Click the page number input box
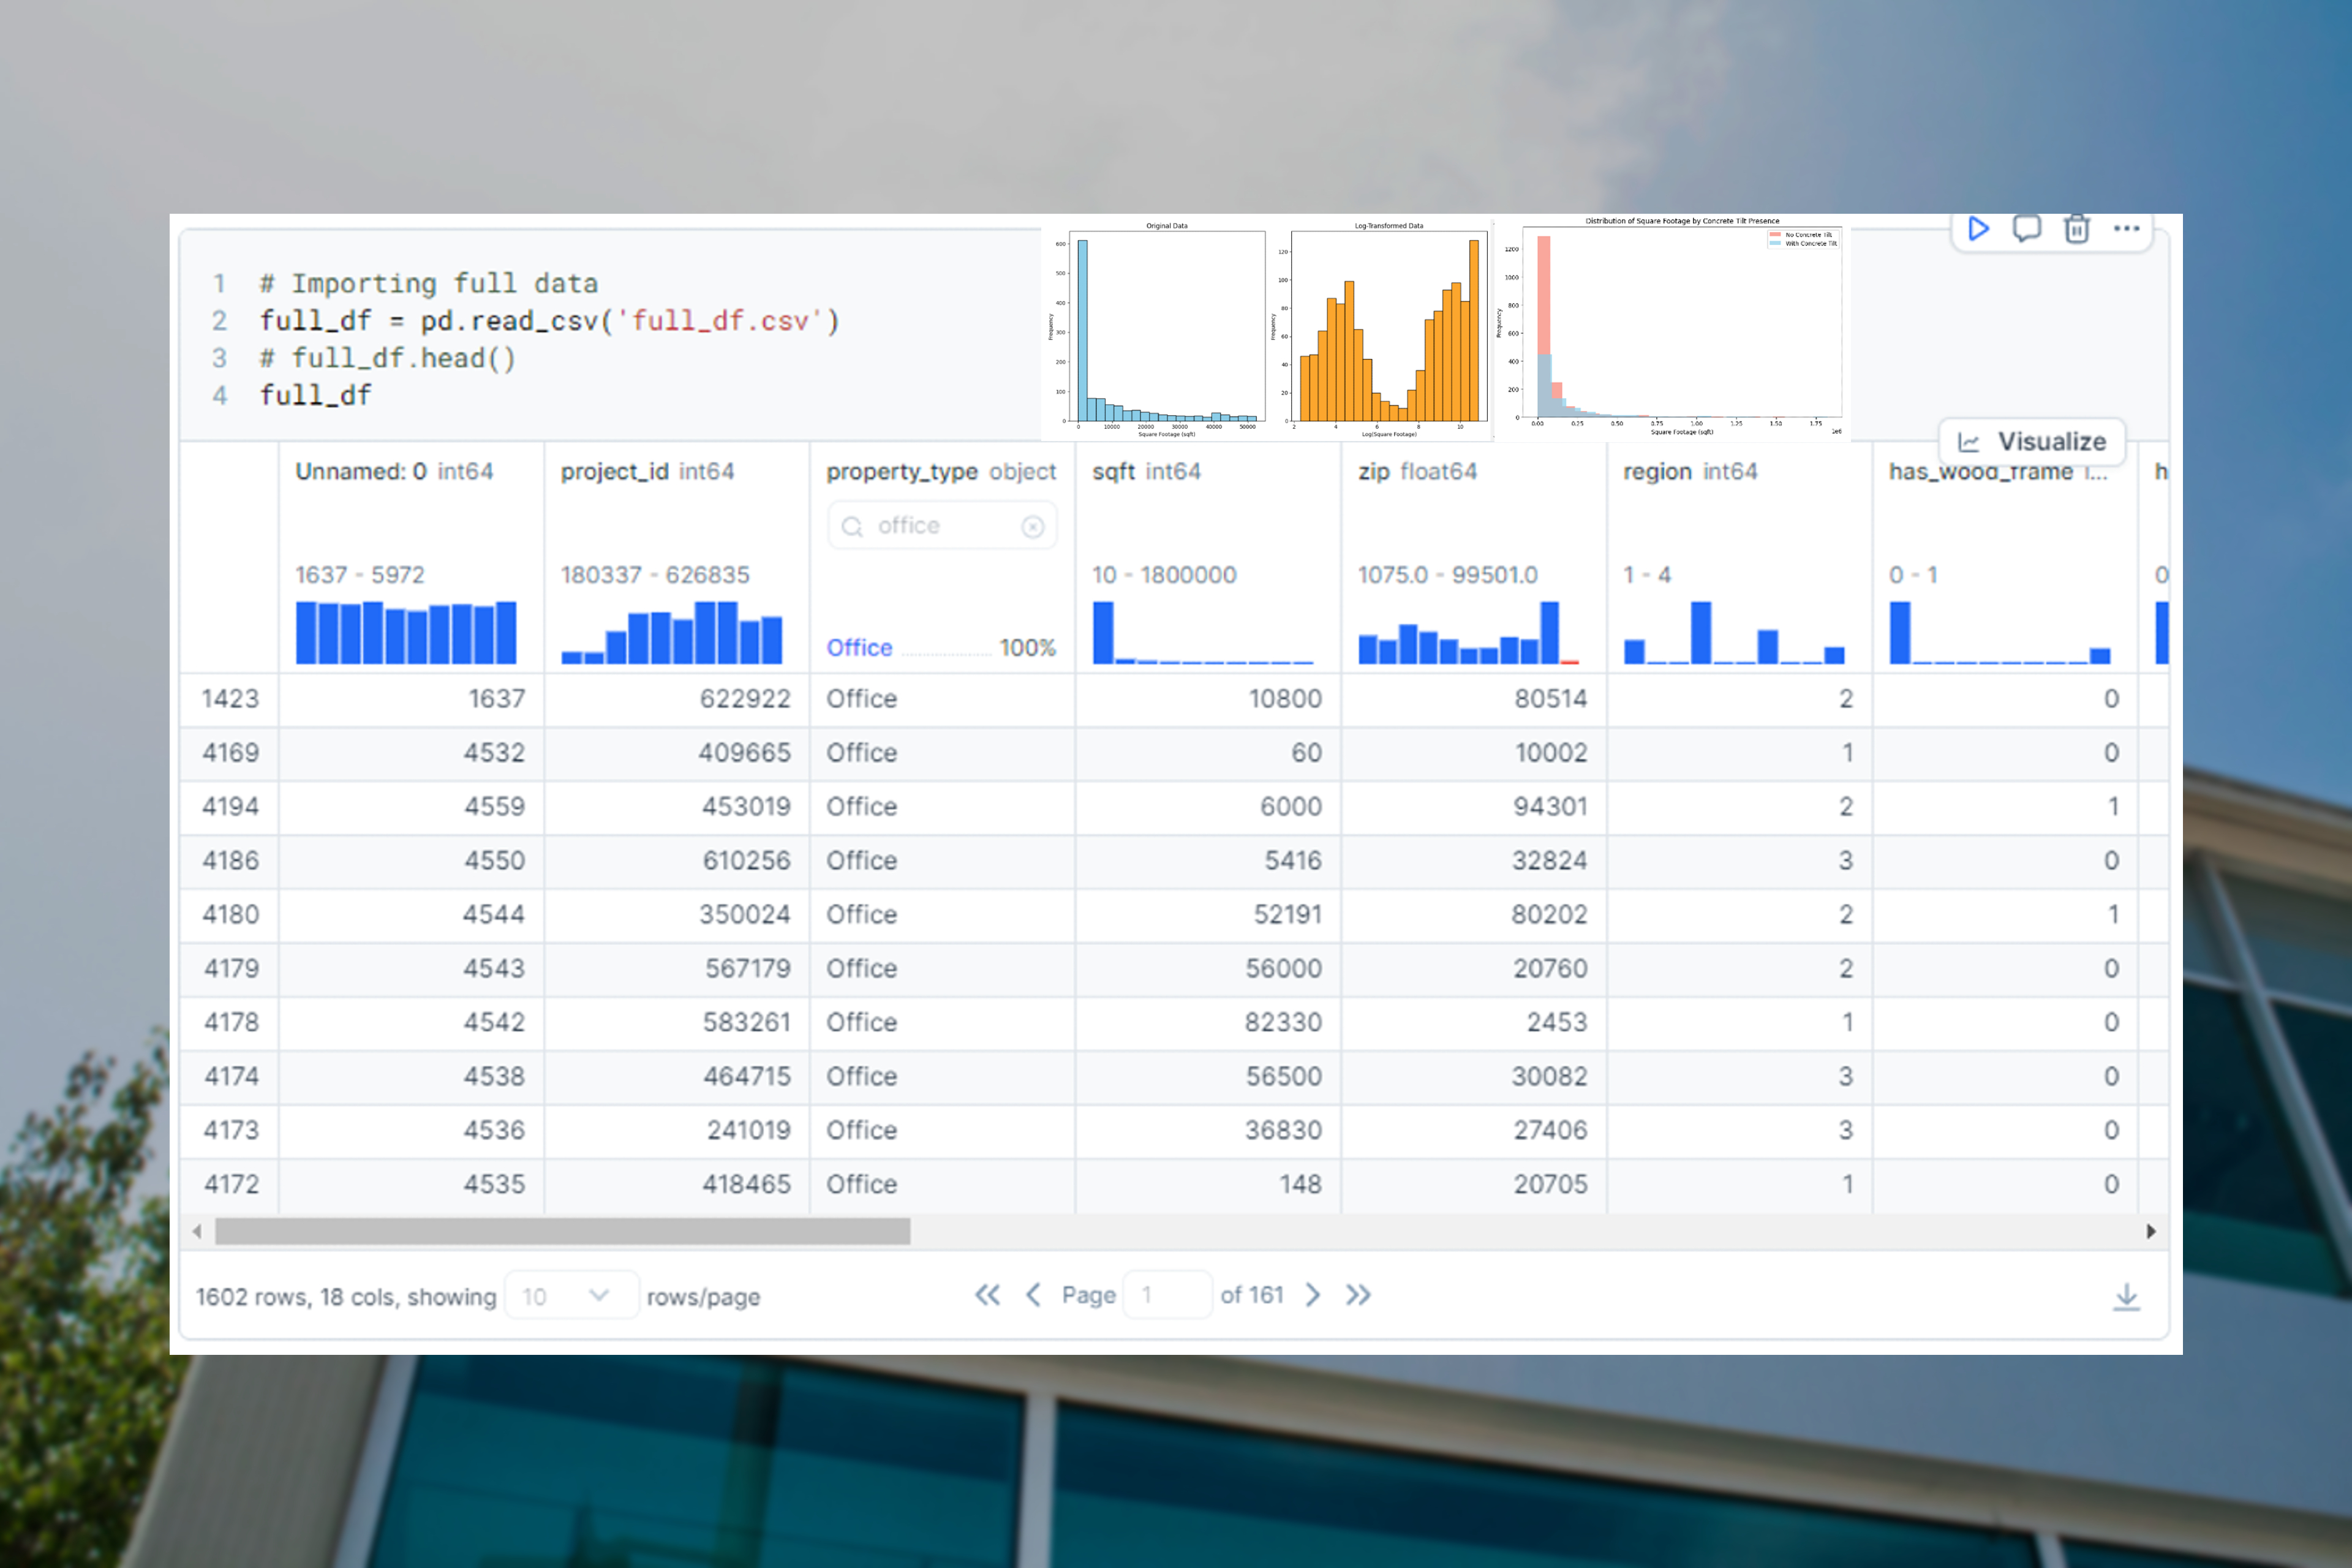 (1167, 1295)
